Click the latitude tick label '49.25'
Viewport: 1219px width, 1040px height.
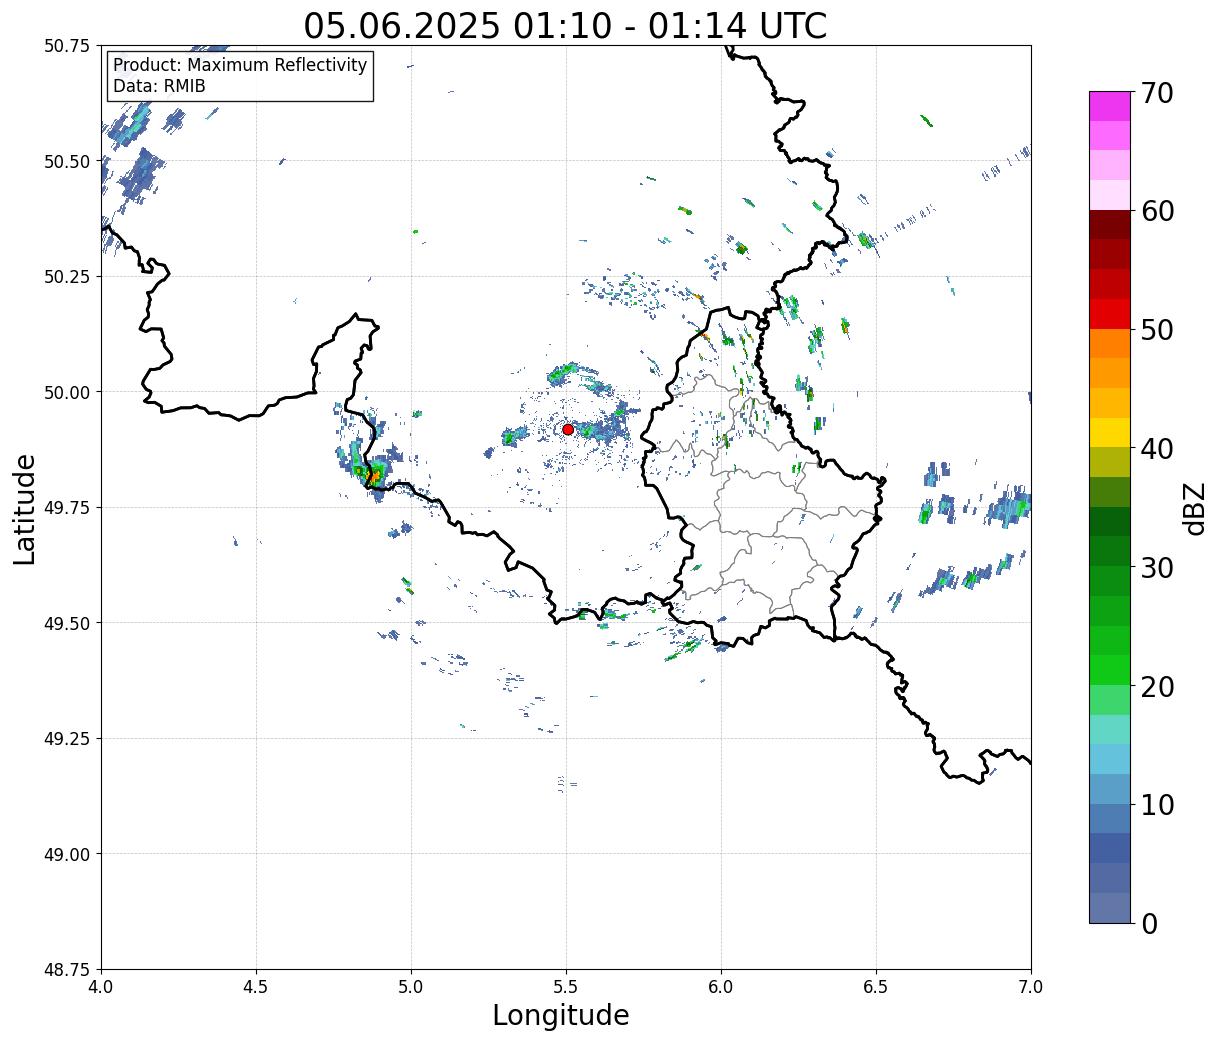(67, 739)
